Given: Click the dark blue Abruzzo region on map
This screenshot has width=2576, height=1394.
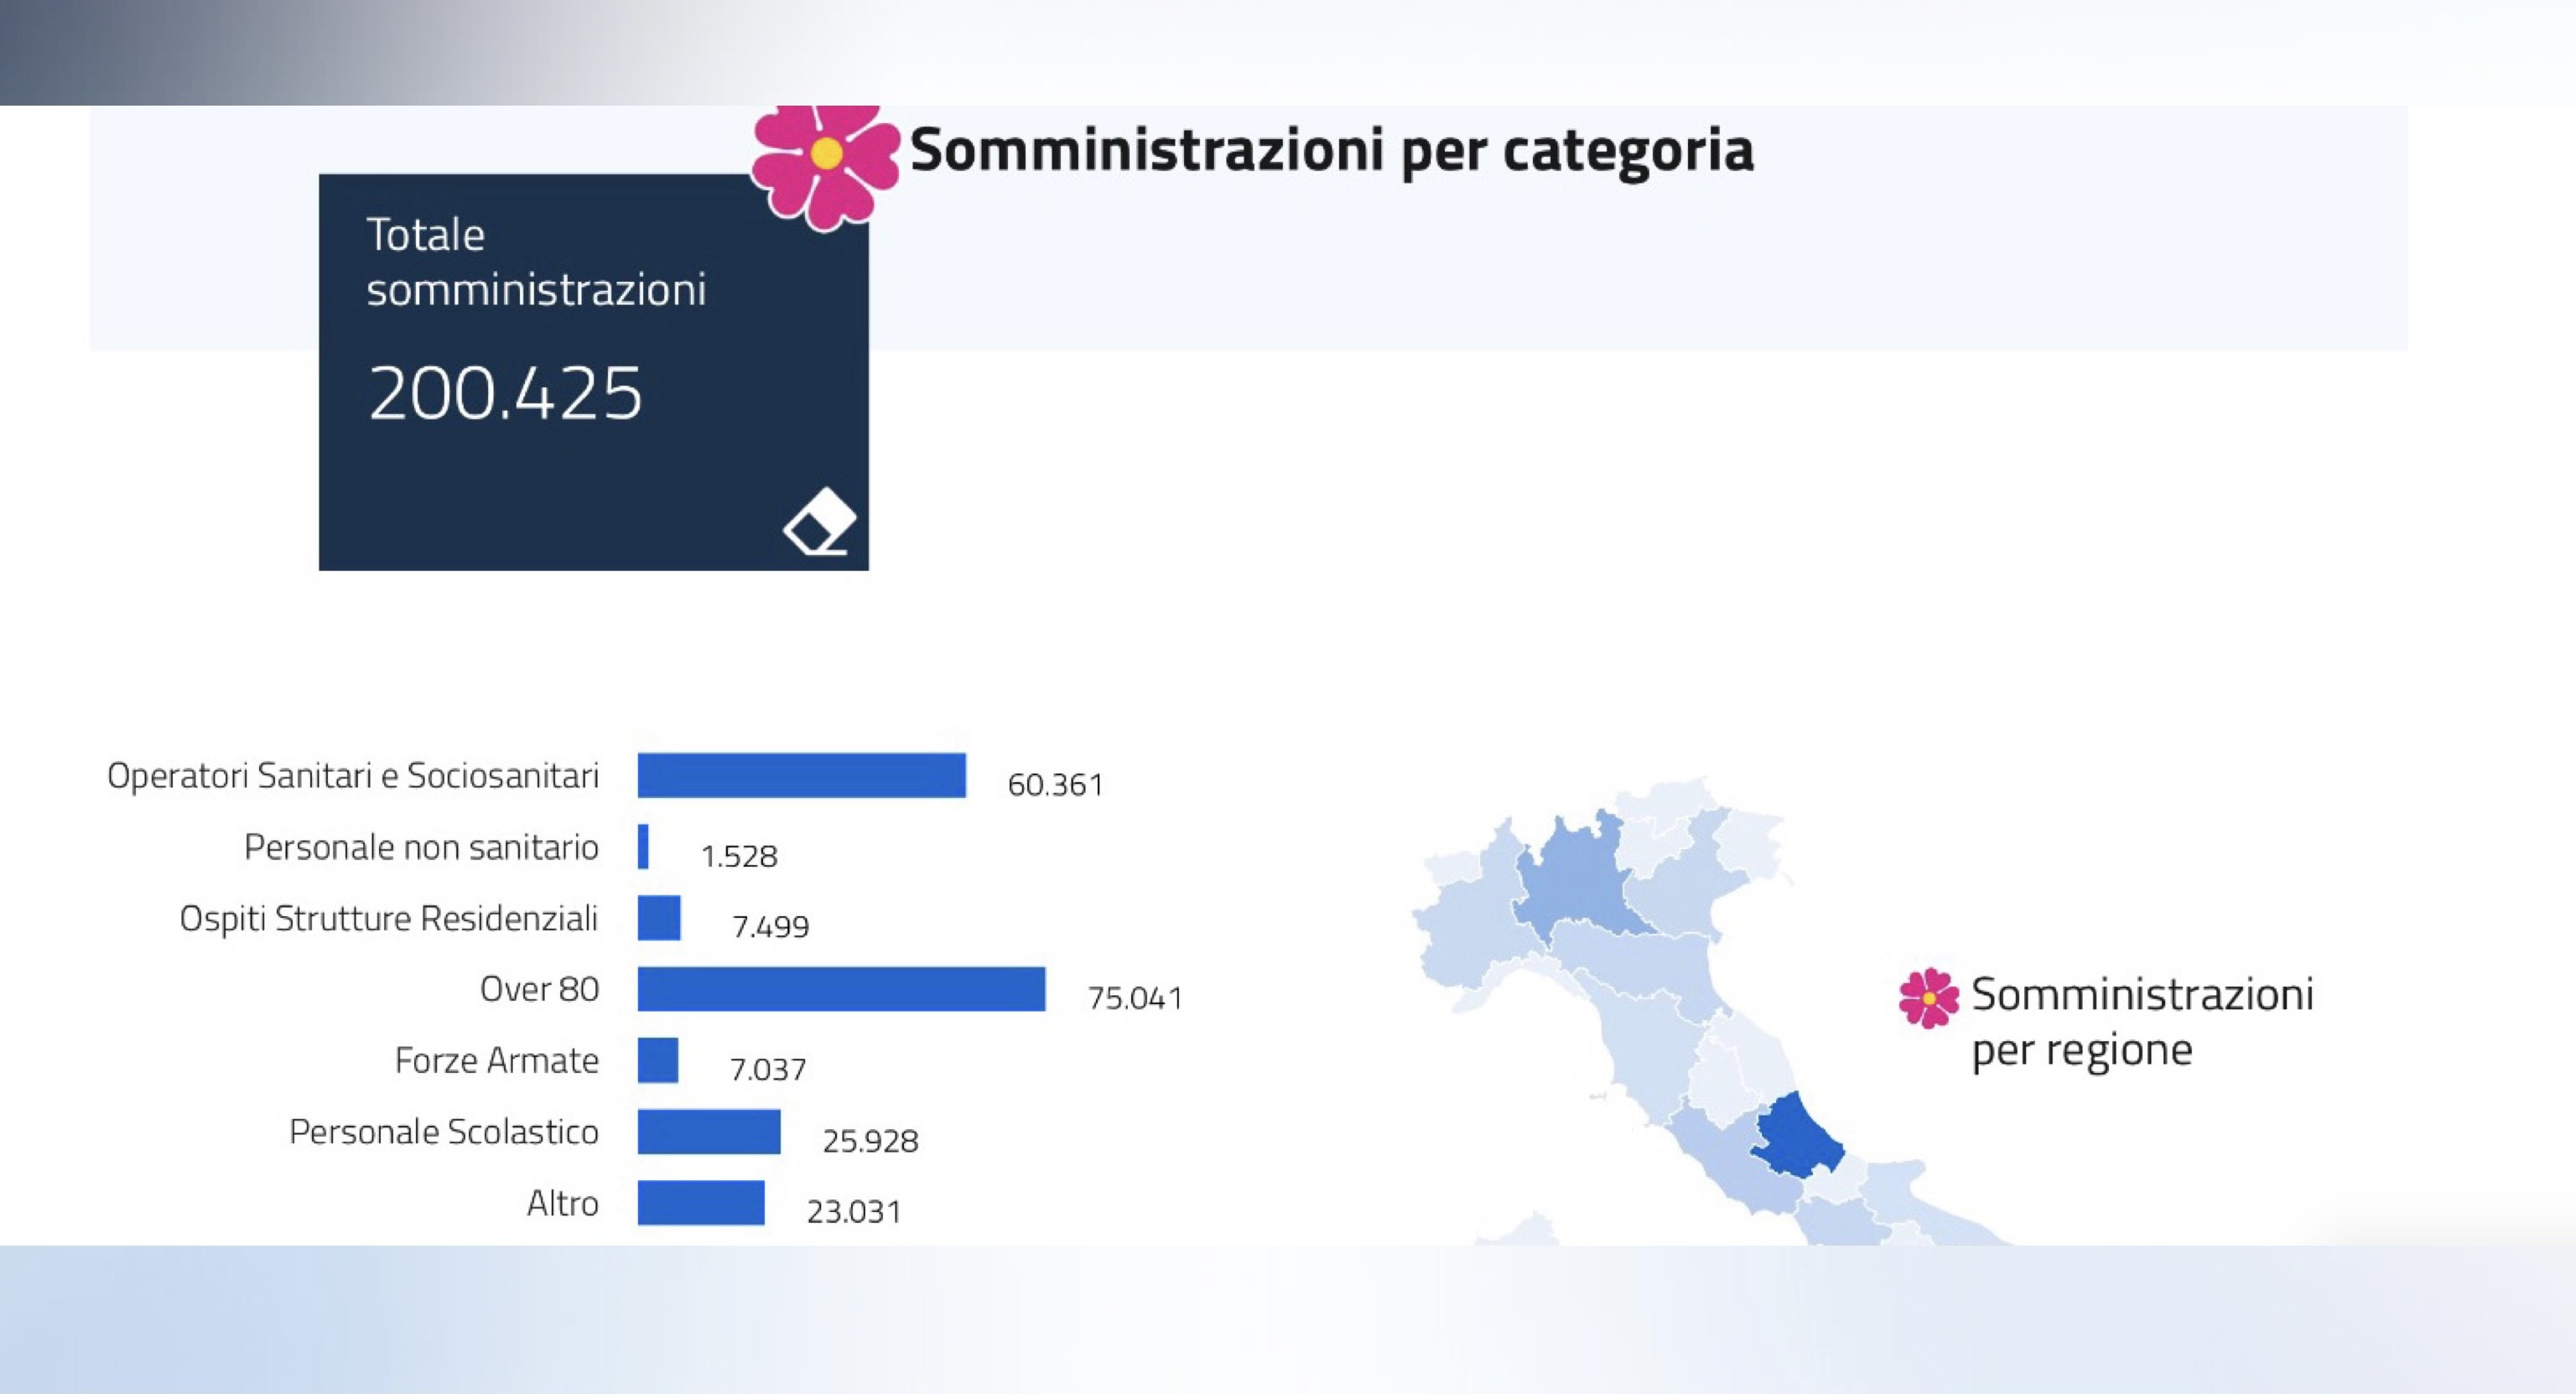Looking at the screenshot, I should click(x=1797, y=1138).
